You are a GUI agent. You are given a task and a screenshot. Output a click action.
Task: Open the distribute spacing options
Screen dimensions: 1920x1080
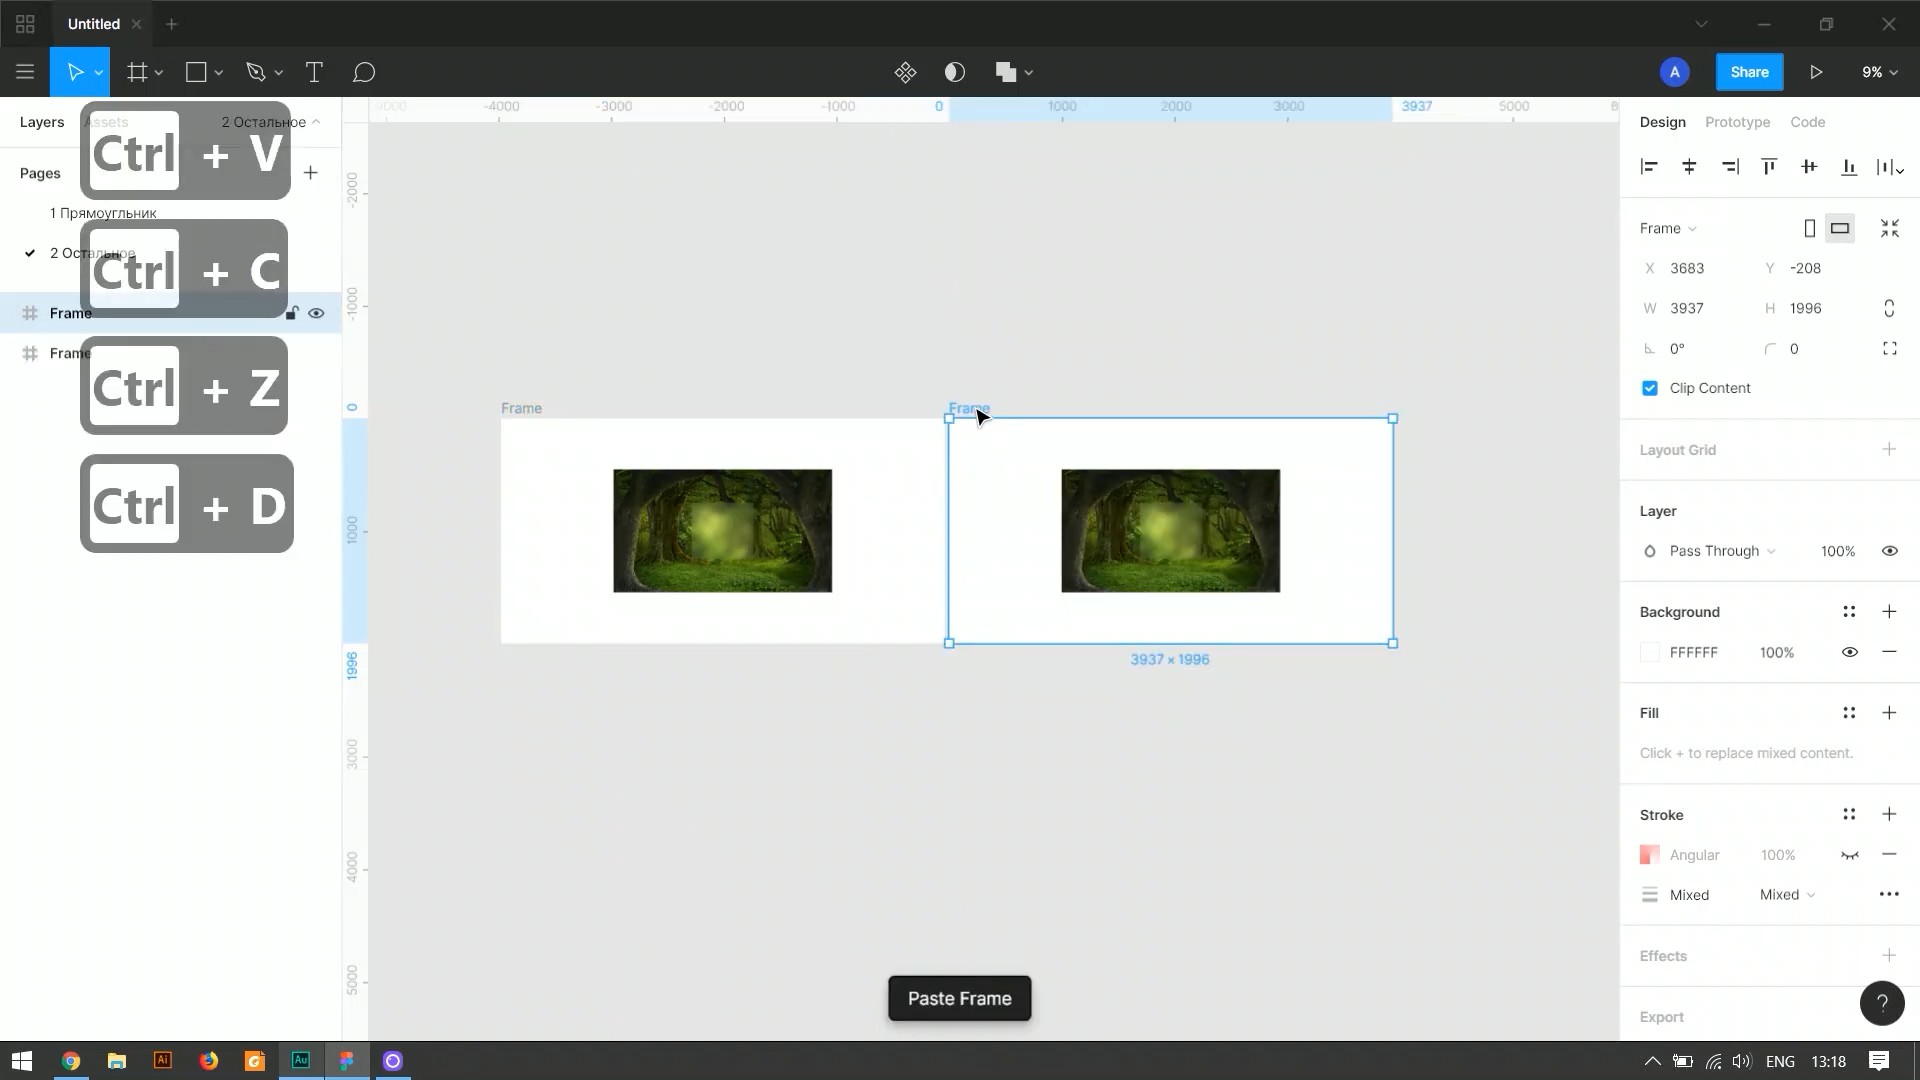coord(1890,167)
